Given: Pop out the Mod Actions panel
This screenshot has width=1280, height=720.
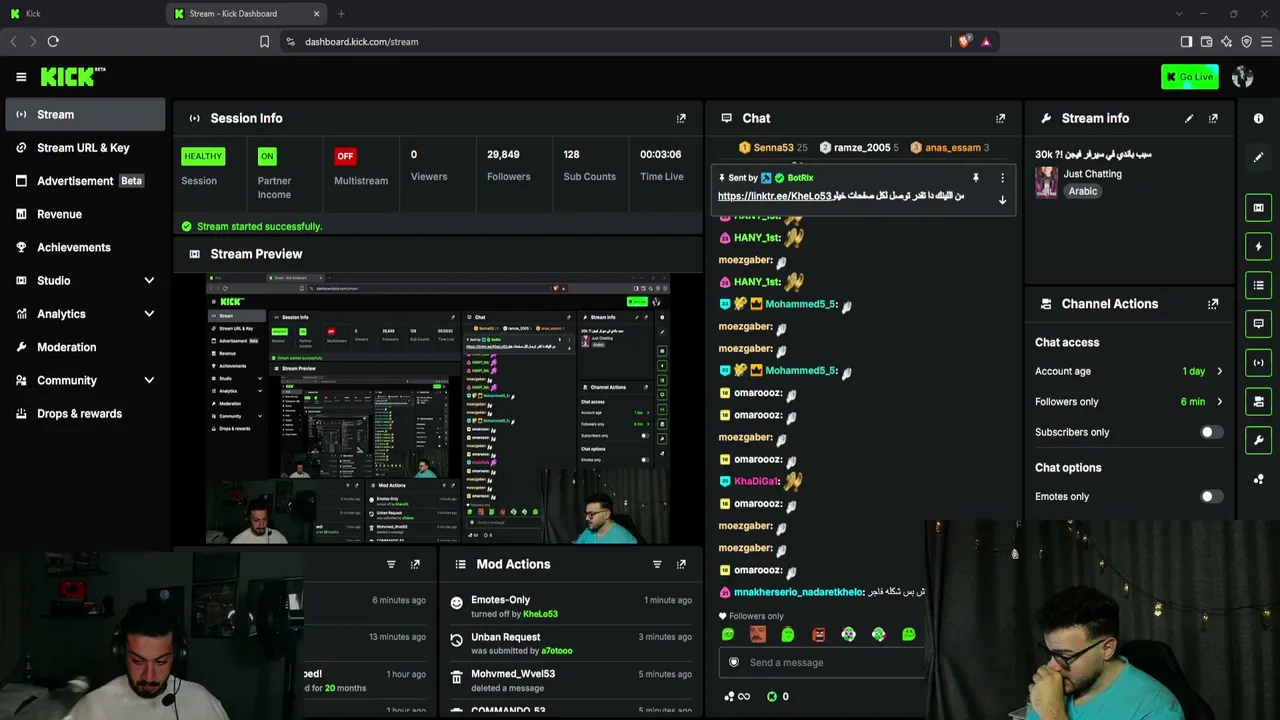Looking at the screenshot, I should click(681, 564).
